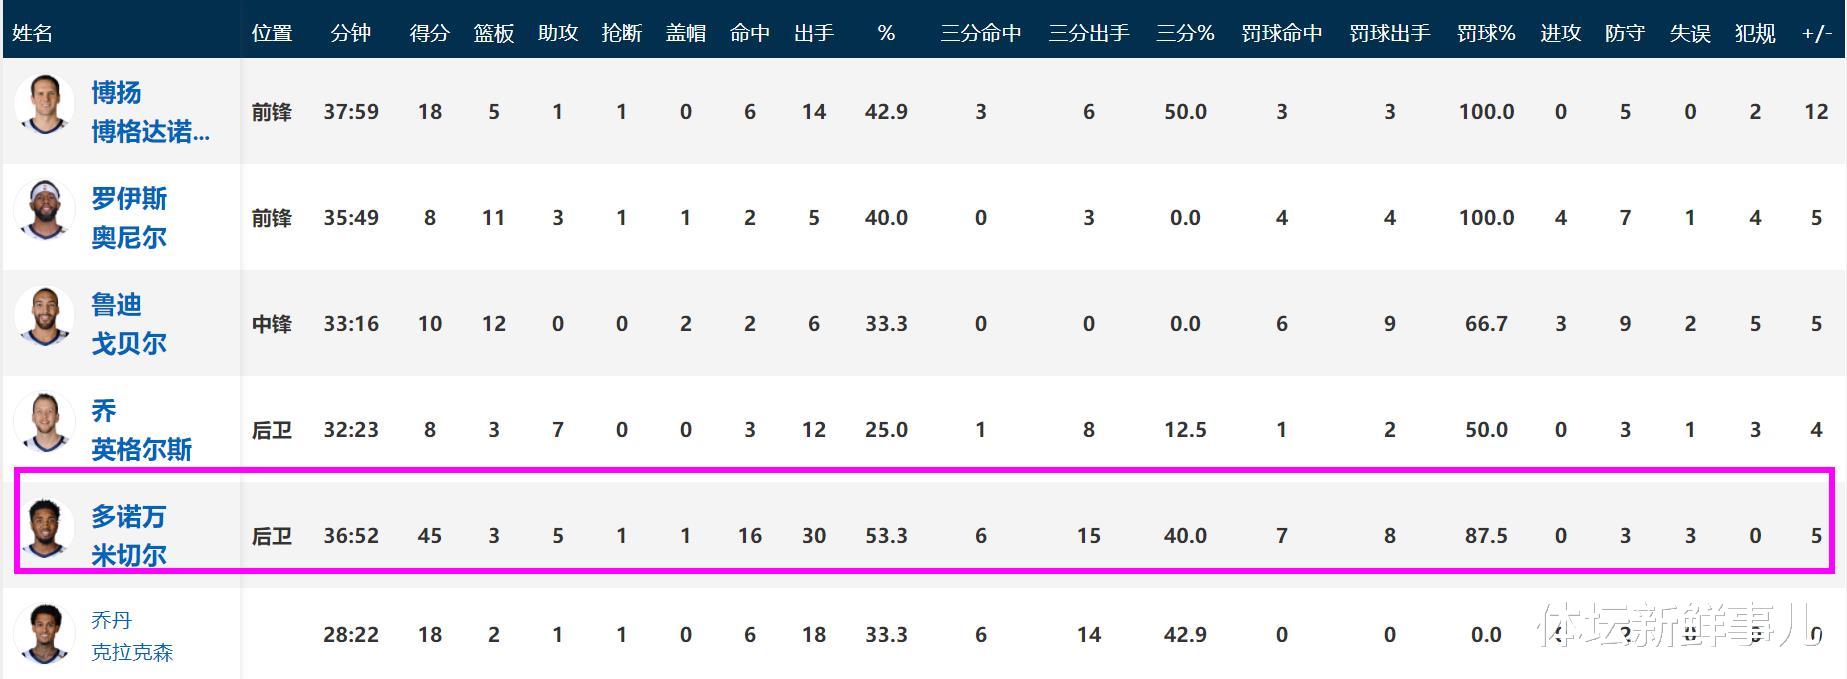Click the 助攻 column header

pyautogui.click(x=558, y=33)
